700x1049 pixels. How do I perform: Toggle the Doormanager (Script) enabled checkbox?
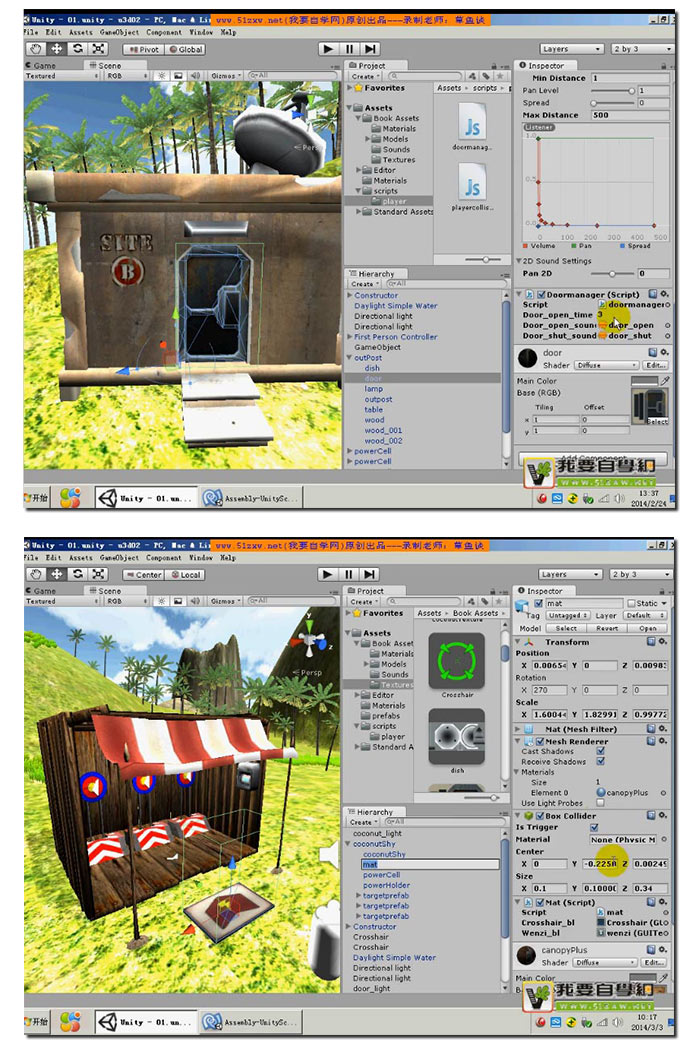pyautogui.click(x=541, y=294)
